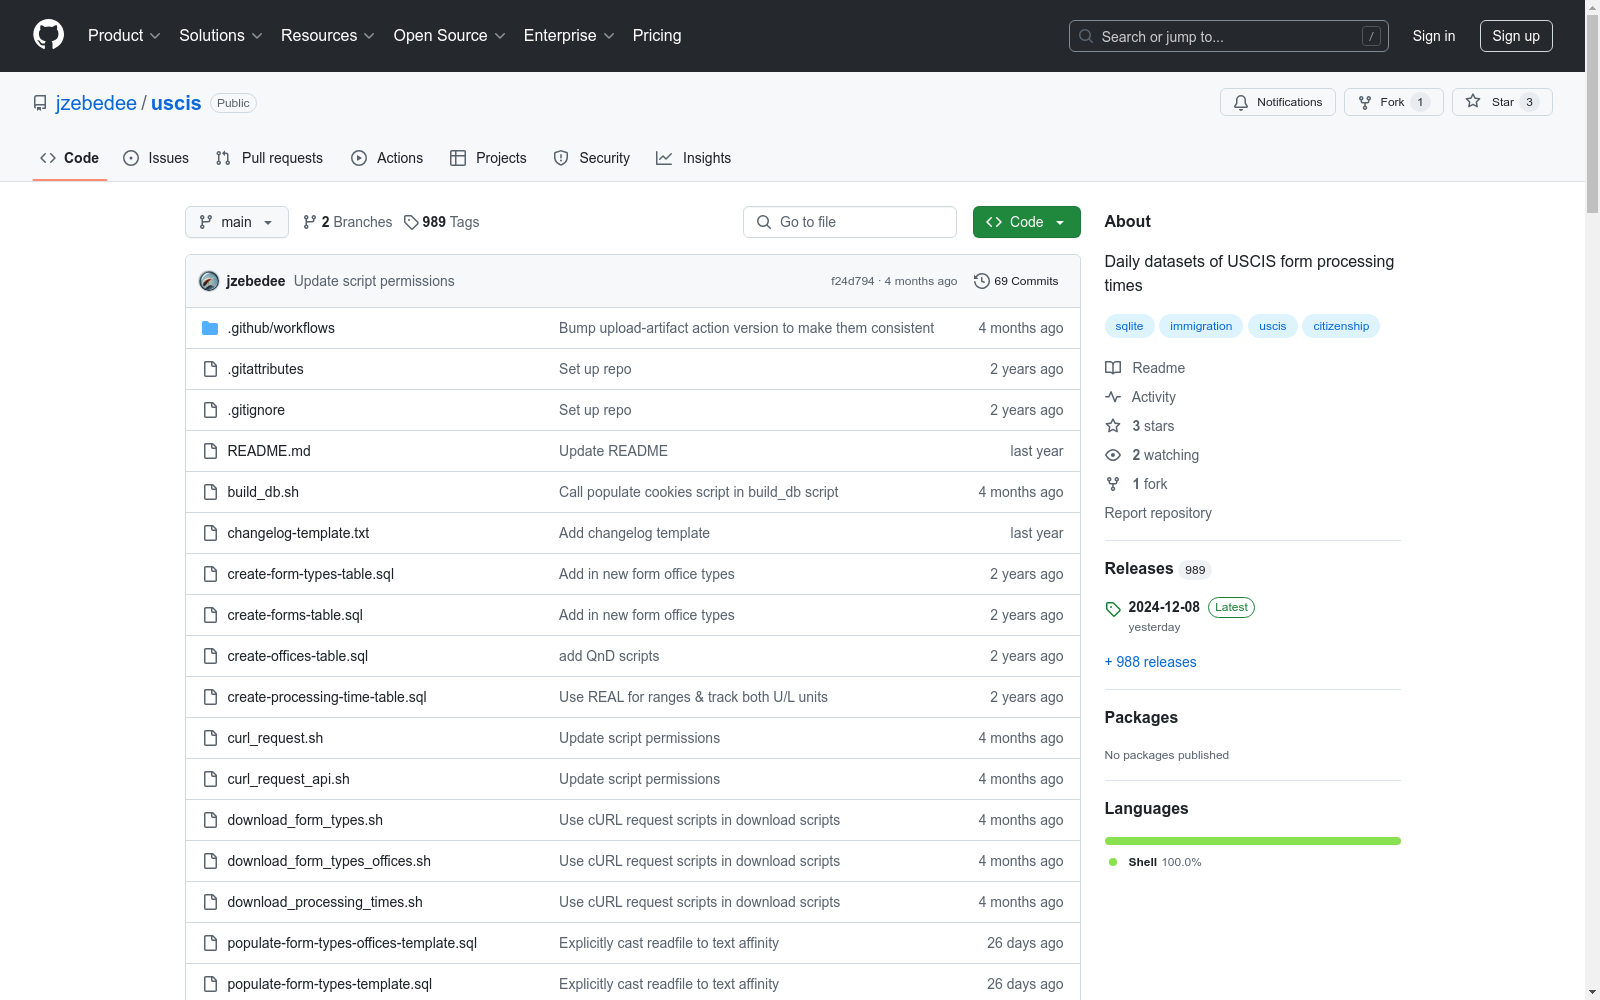This screenshot has height=1000, width=1600.
Task: Click the file icon for curl_request.sh
Action: pyautogui.click(x=210, y=738)
